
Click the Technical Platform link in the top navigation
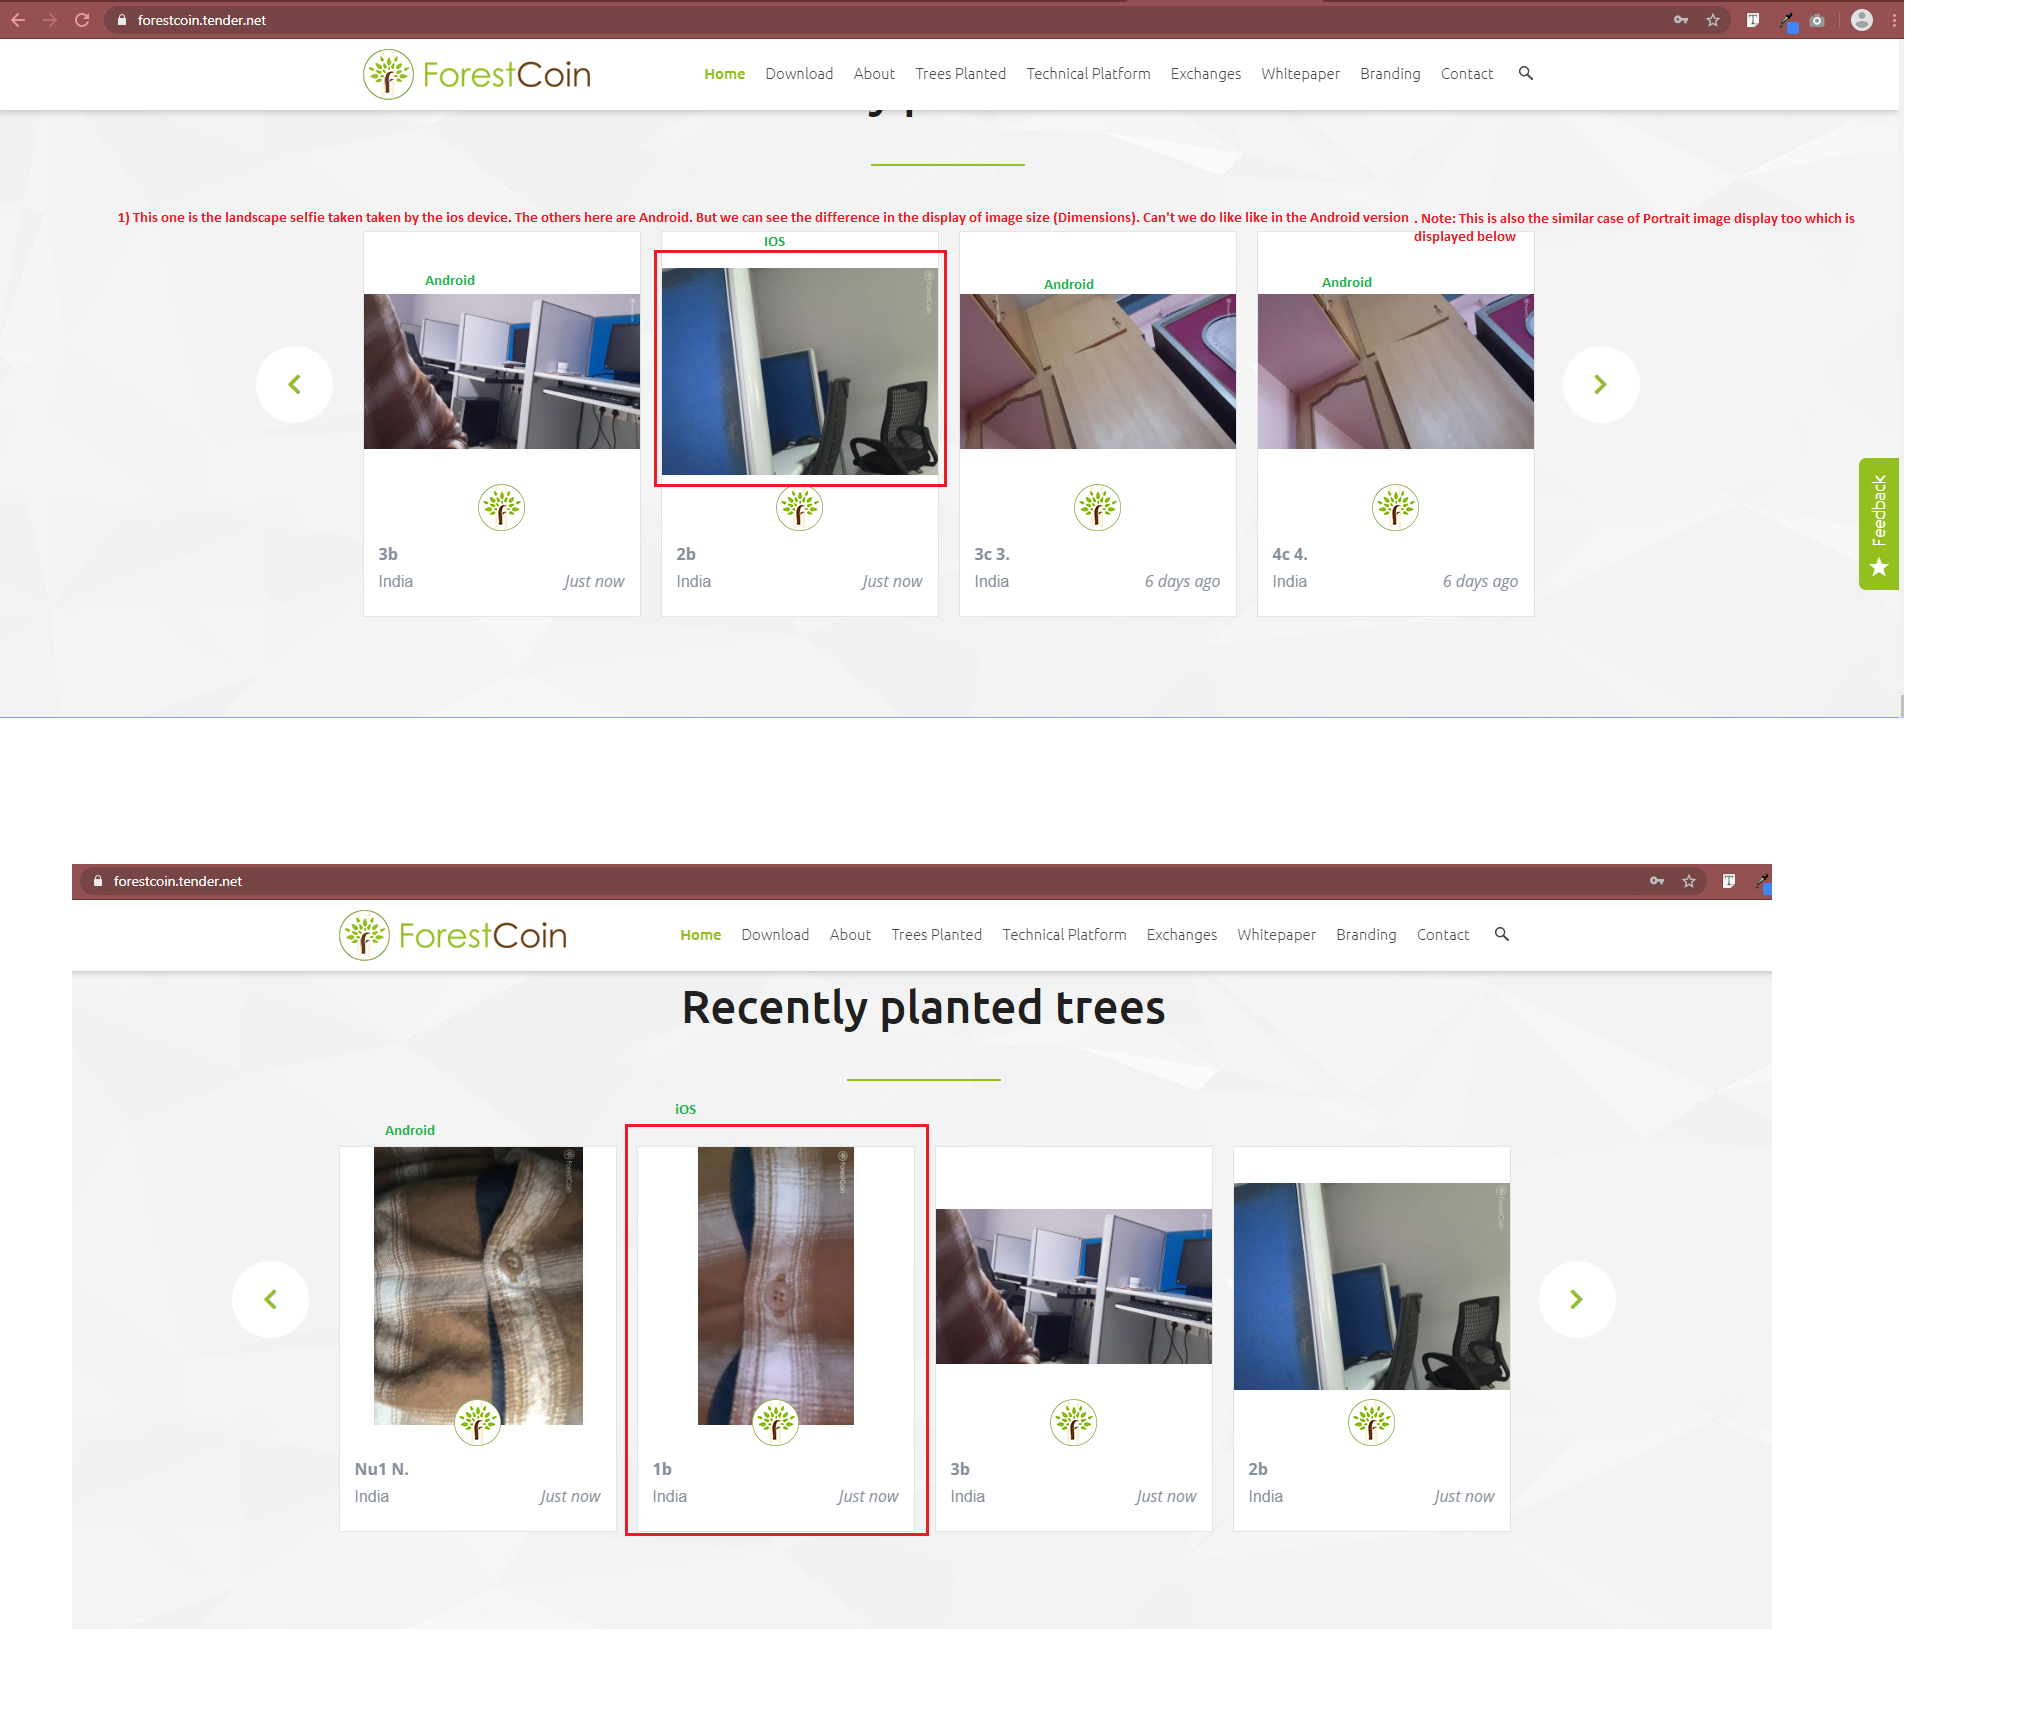[1088, 74]
